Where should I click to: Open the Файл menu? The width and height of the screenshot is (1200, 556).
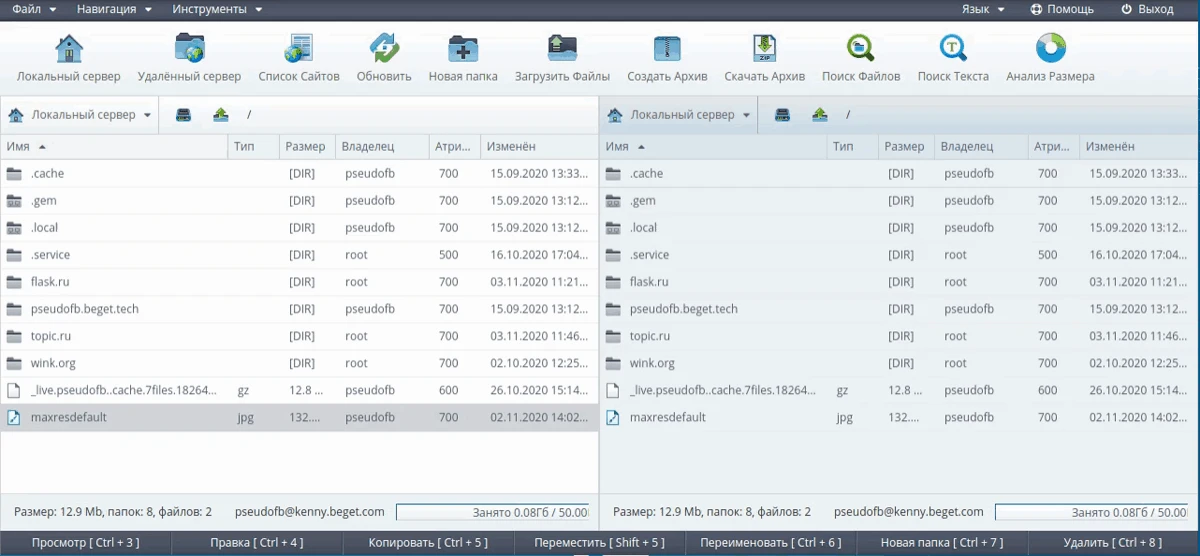click(x=33, y=9)
